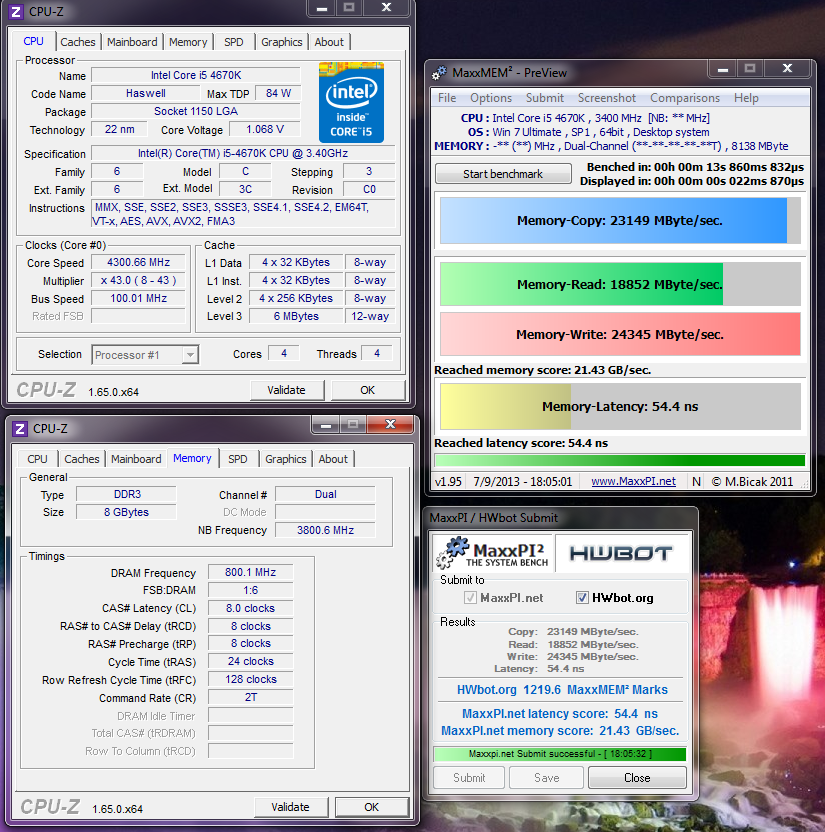The height and width of the screenshot is (832, 825).
Task: Show About tab in top CPU-Z window
Action: (329, 42)
